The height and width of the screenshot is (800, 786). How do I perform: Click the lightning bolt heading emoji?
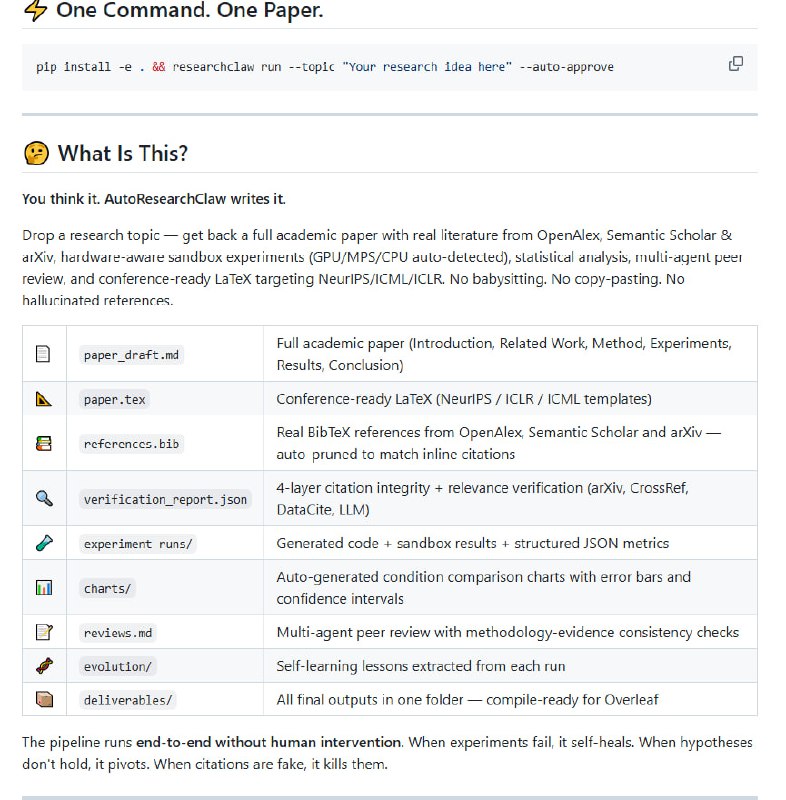point(35,11)
